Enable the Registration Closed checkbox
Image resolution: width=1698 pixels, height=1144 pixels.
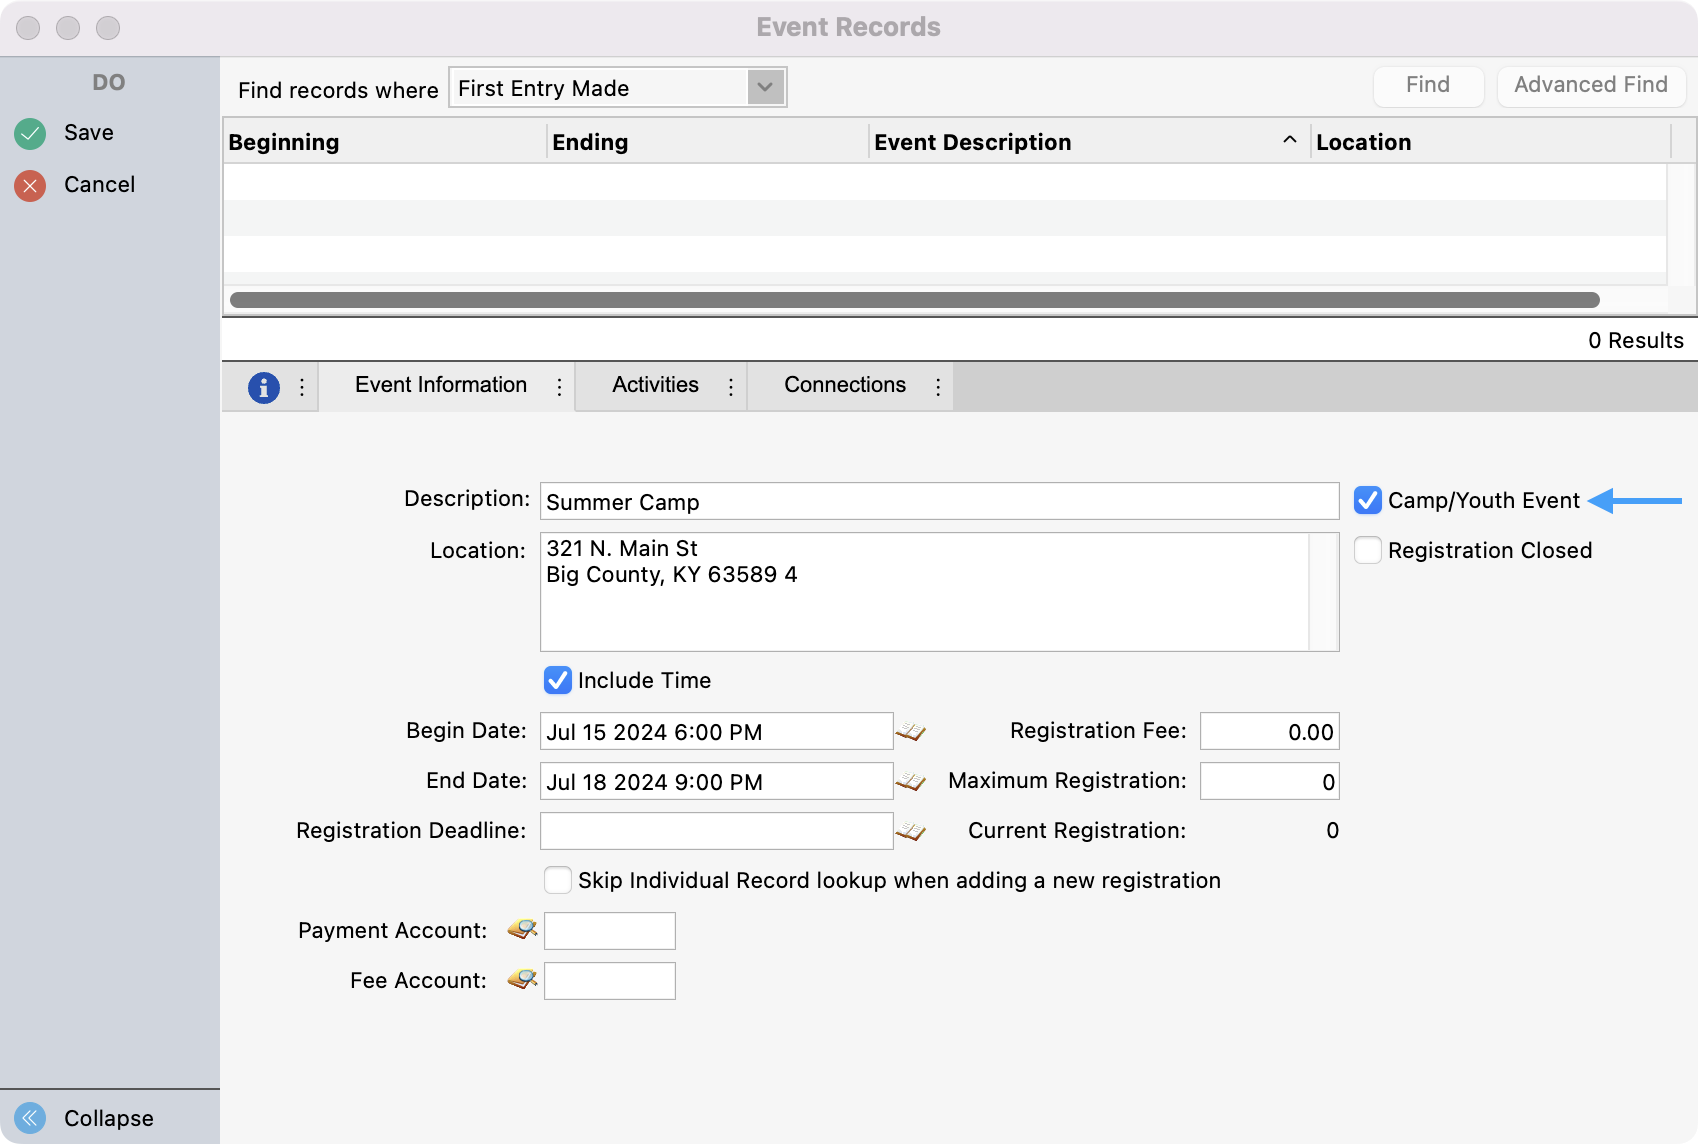click(x=1367, y=550)
